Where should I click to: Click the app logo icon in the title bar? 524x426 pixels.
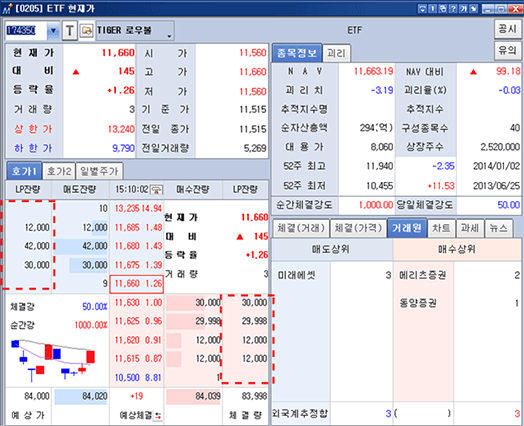click(7, 9)
